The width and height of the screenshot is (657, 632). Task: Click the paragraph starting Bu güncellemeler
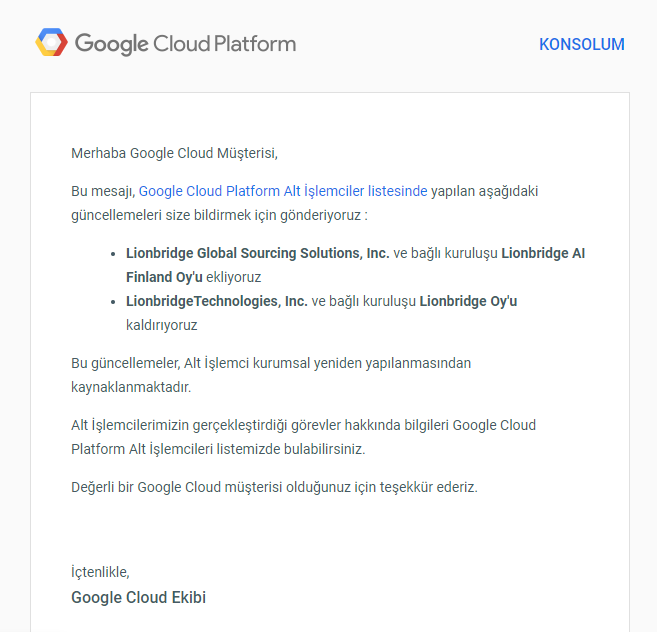click(x=271, y=375)
